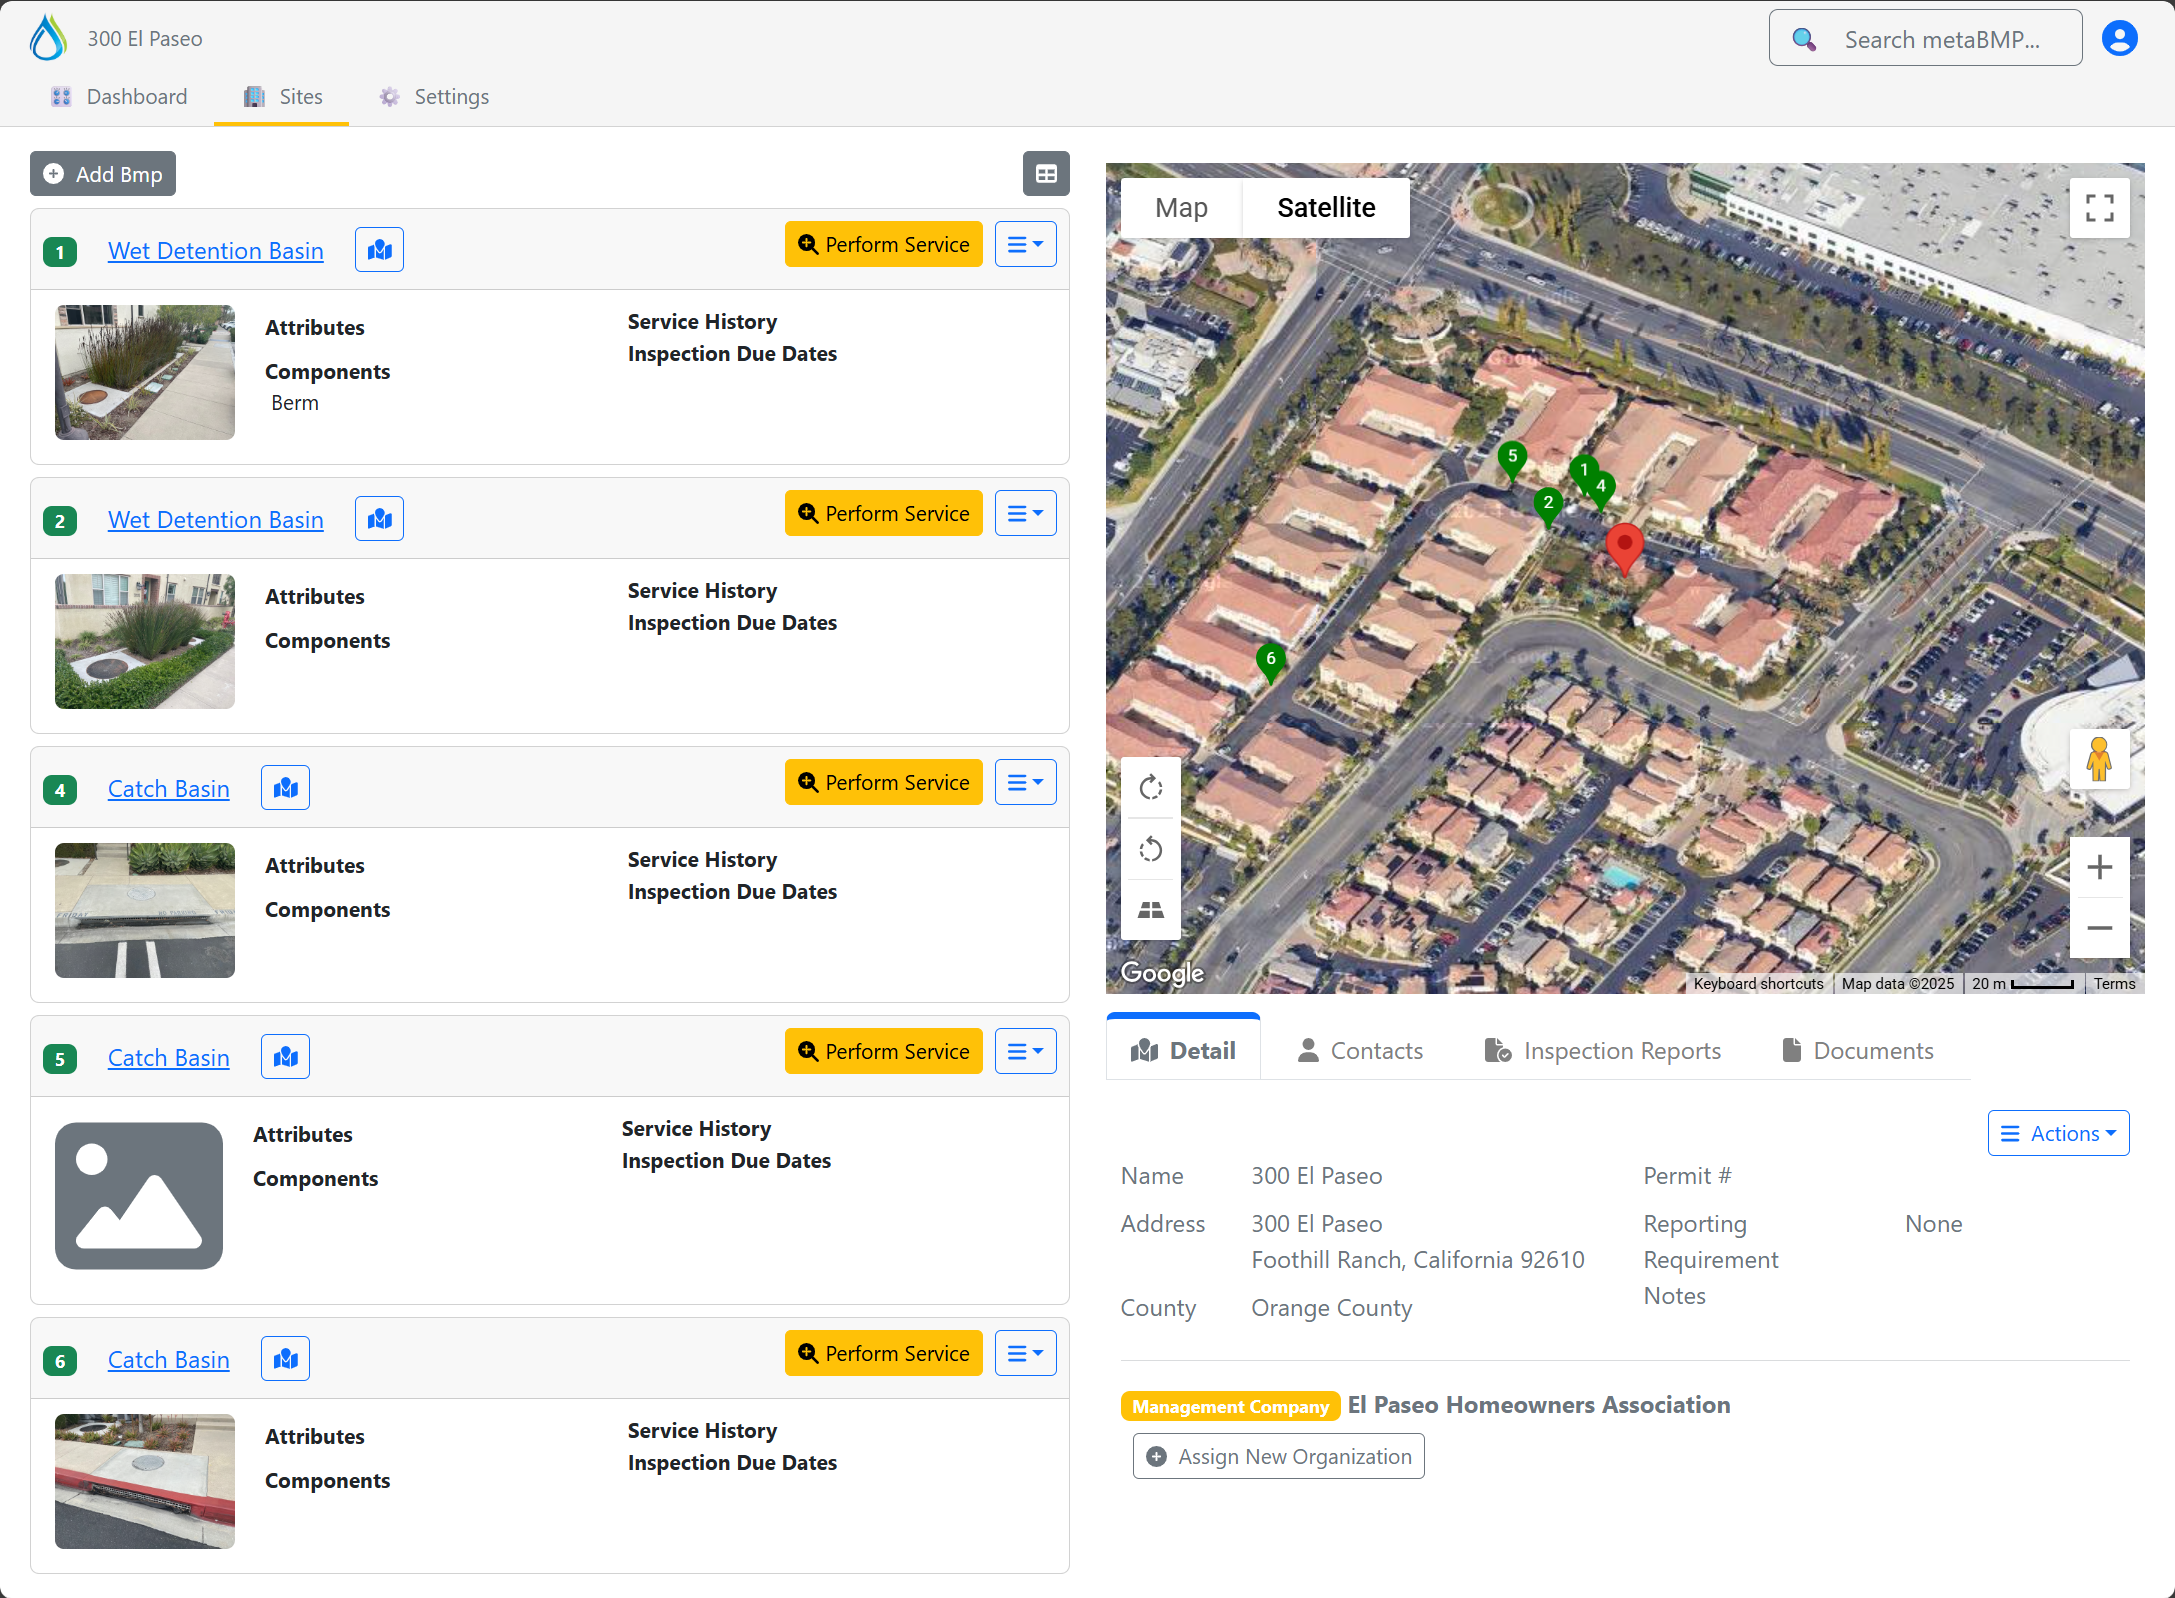The width and height of the screenshot is (2175, 1598).
Task: Perform Service on BMP 6 Catch Basin
Action: coord(884,1353)
